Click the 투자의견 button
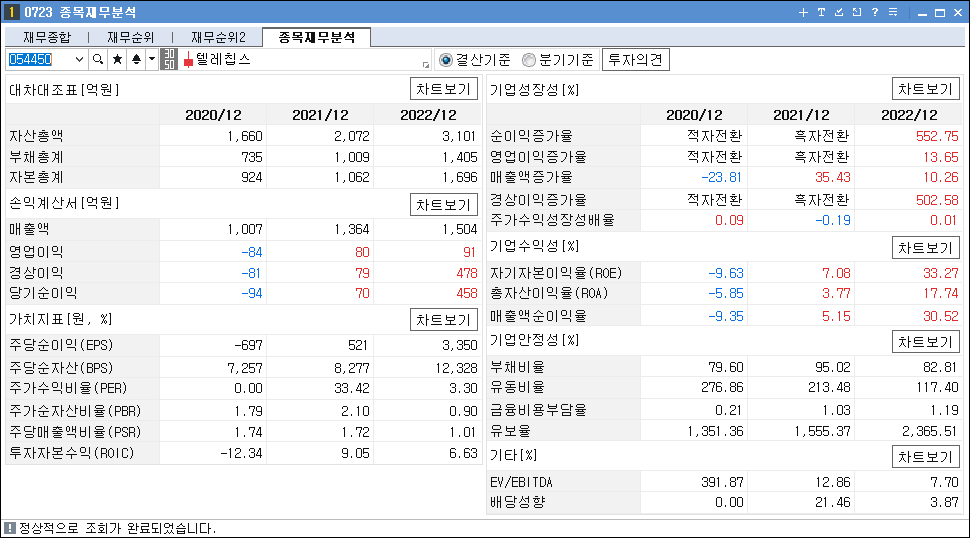 [x=635, y=60]
